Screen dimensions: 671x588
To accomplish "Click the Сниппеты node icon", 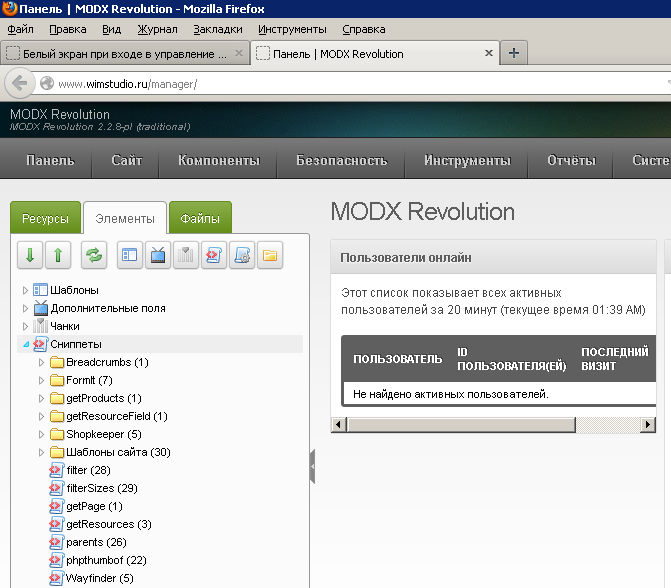I will [x=40, y=344].
